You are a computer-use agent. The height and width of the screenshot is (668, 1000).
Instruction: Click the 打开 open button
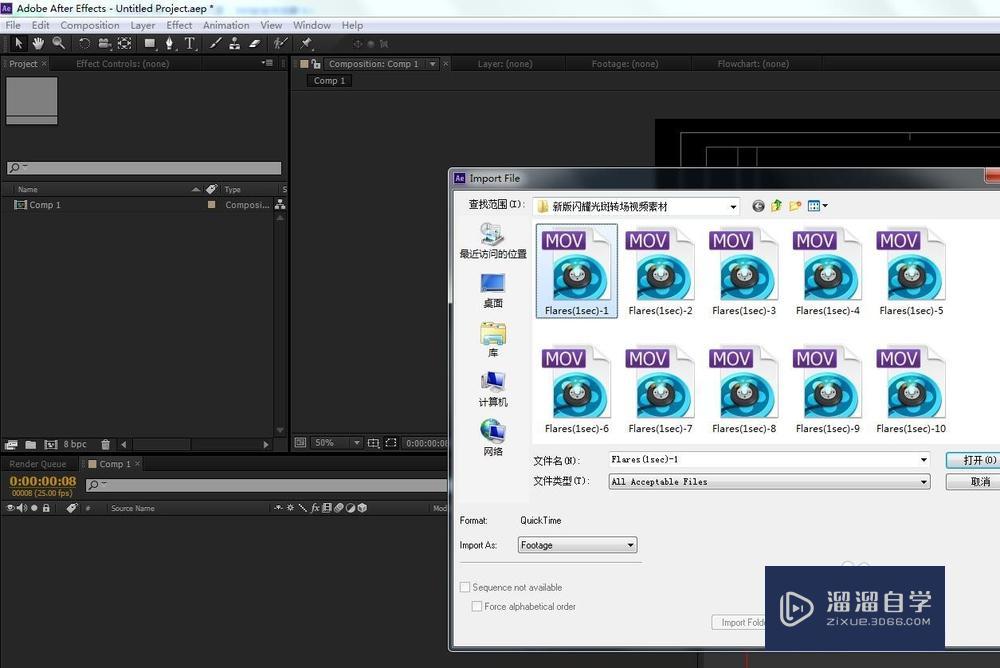973,460
